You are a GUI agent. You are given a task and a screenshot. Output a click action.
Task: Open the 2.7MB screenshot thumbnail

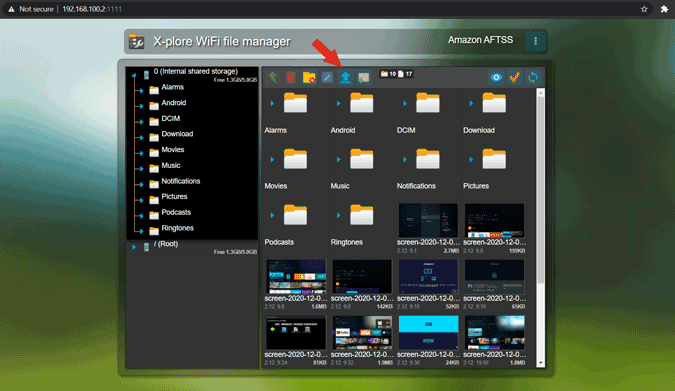tap(428, 220)
